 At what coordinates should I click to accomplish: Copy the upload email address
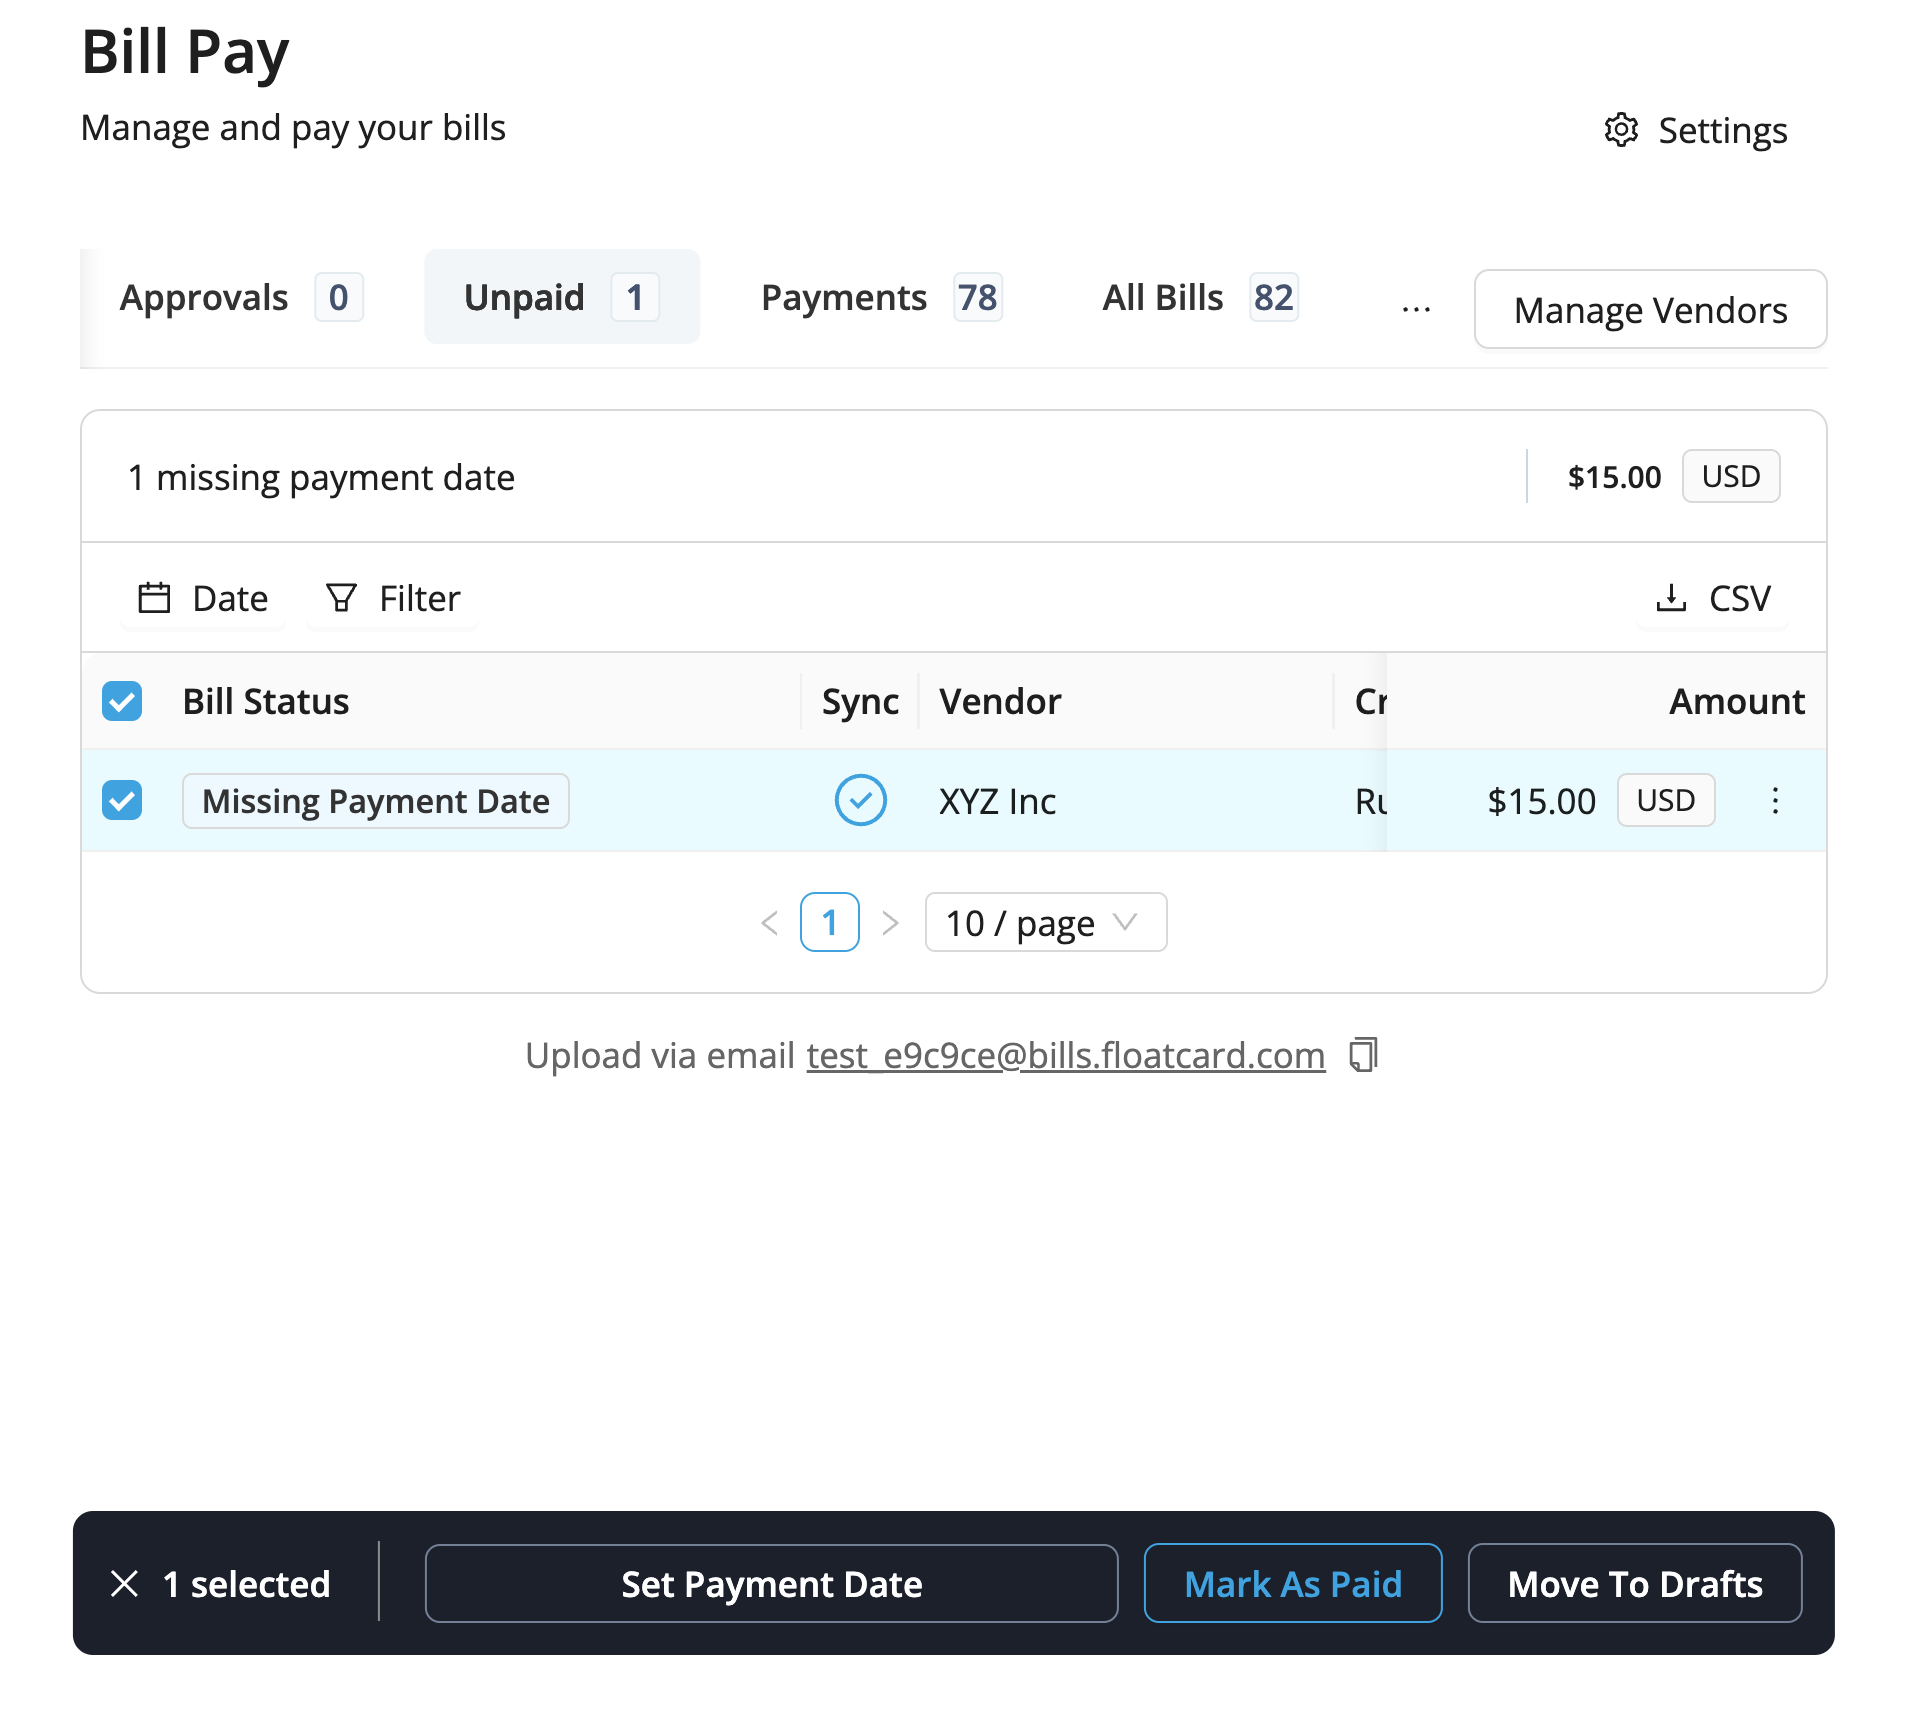[1361, 1055]
